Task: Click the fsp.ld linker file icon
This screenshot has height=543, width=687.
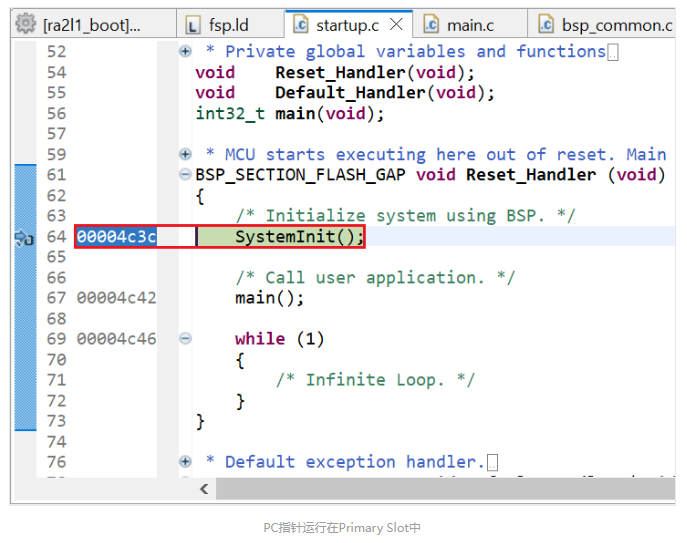Action: (x=193, y=25)
